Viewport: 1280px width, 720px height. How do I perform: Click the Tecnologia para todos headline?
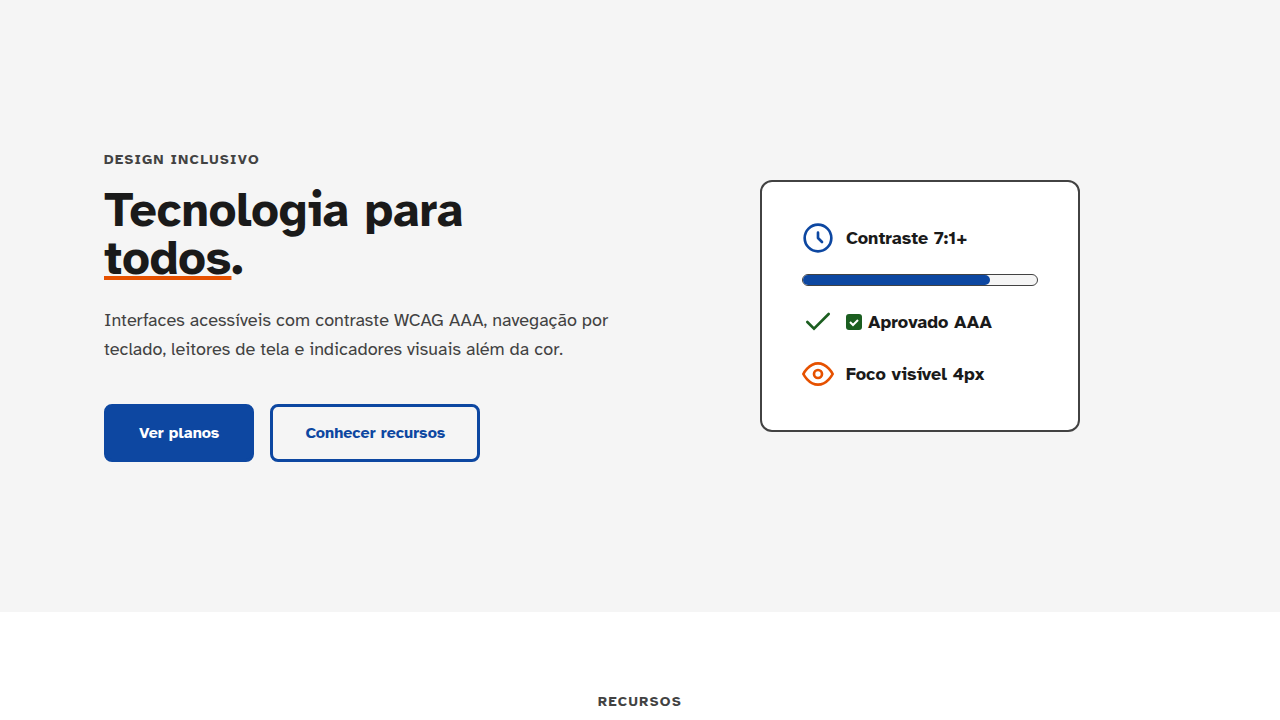tap(283, 232)
